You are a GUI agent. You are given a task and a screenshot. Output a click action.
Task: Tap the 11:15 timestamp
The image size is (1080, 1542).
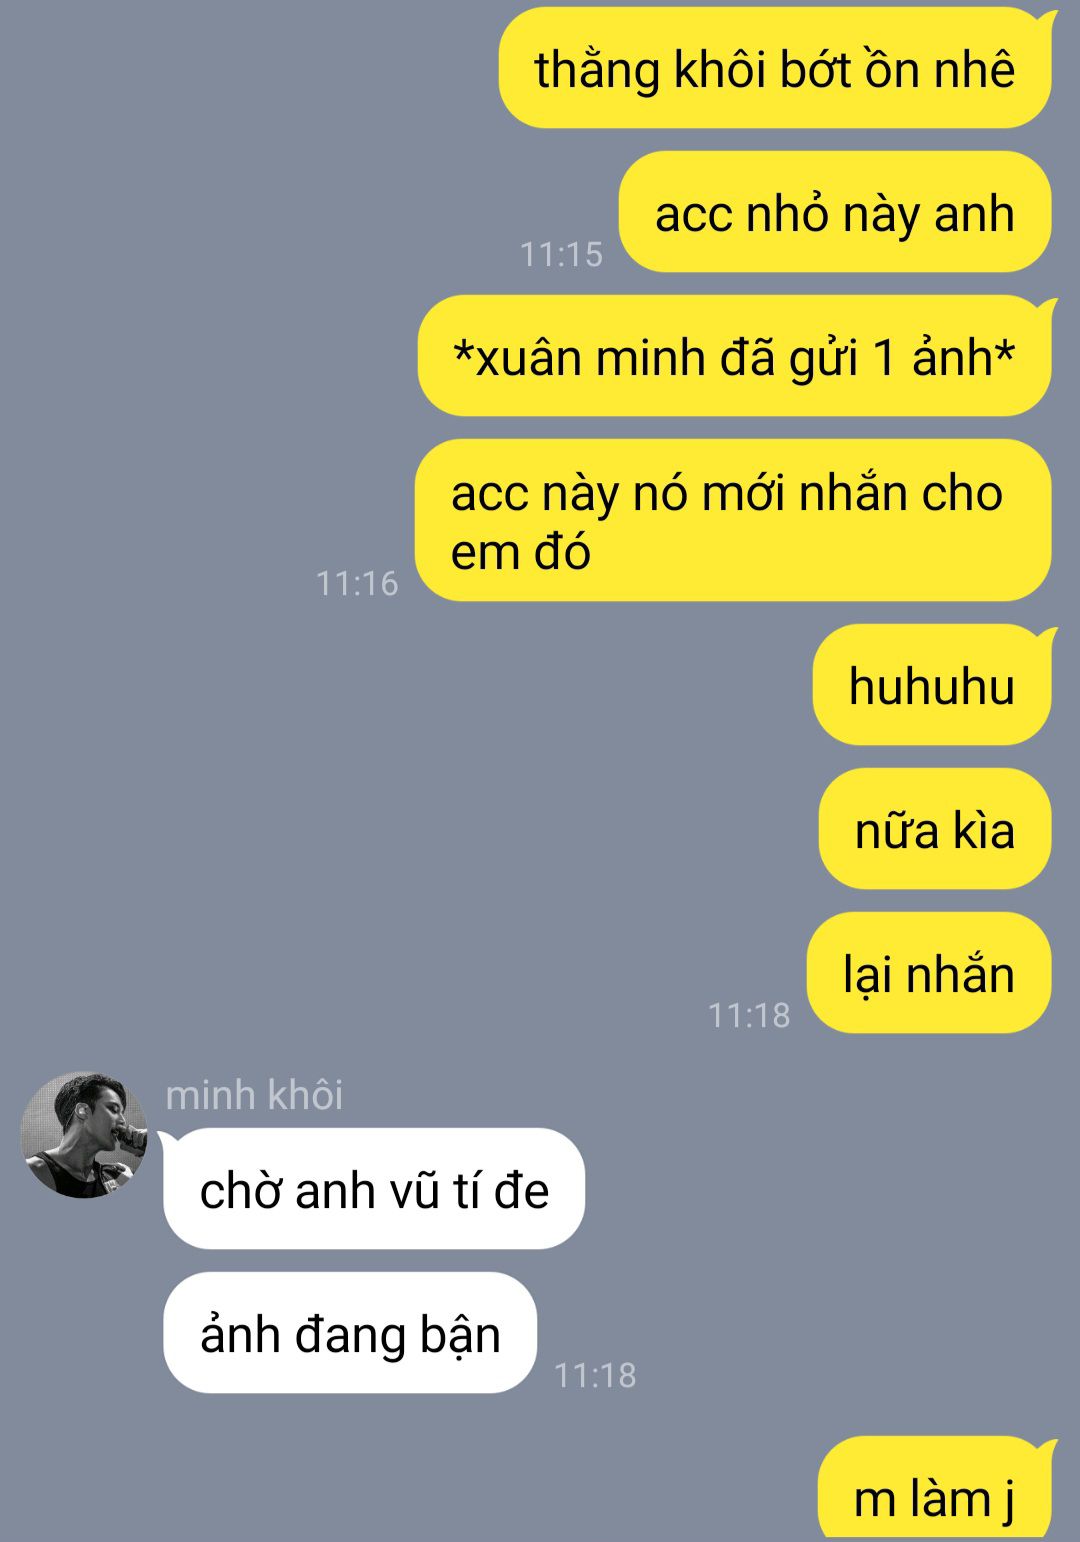(x=561, y=254)
